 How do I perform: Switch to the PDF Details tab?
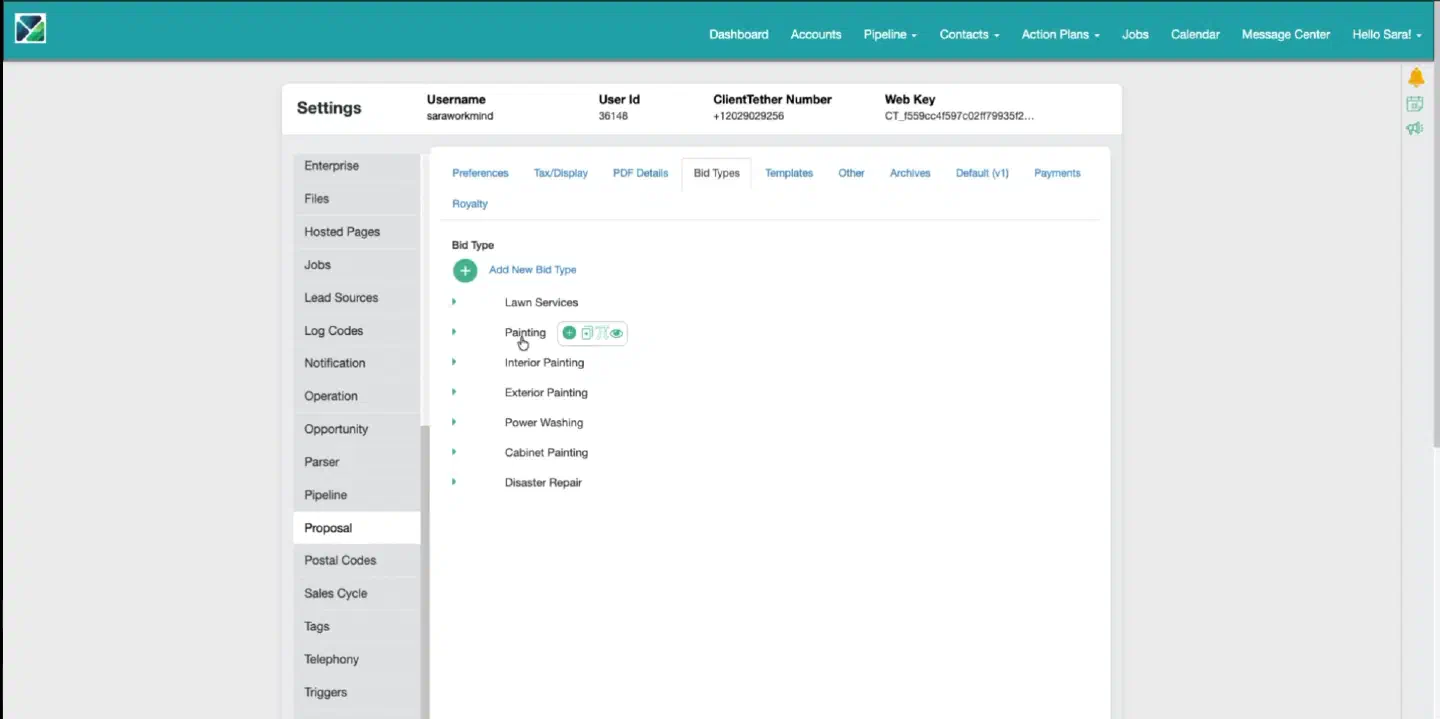640,173
